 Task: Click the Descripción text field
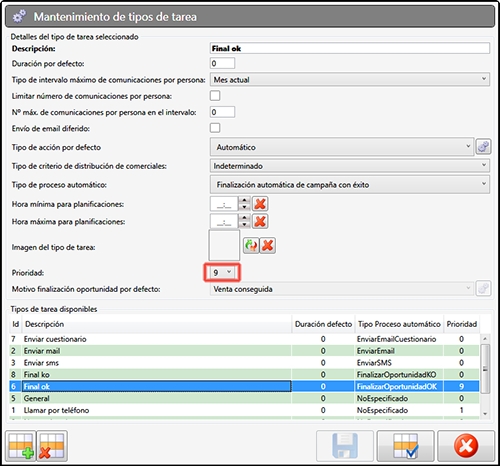point(350,48)
